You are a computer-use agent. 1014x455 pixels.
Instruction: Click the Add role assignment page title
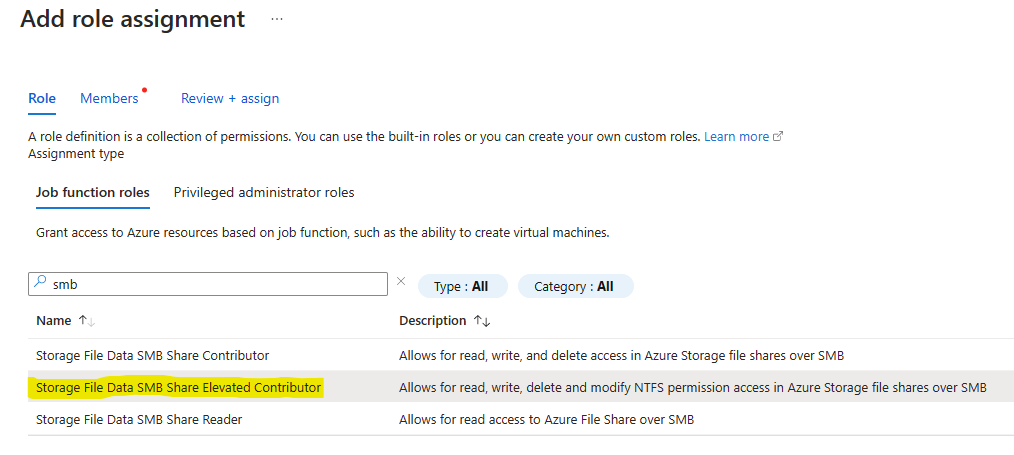[133, 19]
